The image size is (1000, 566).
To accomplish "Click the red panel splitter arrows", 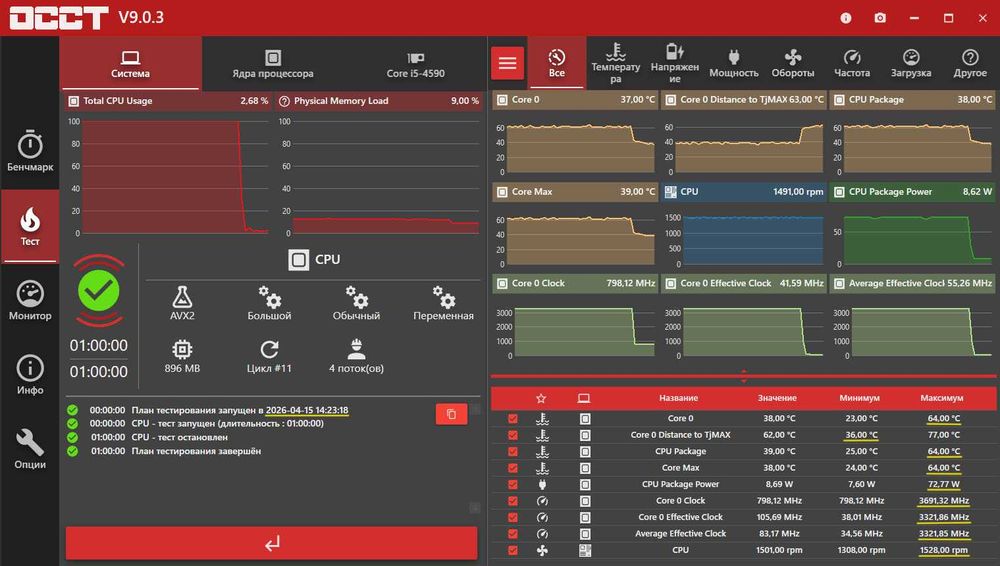I will point(744,376).
